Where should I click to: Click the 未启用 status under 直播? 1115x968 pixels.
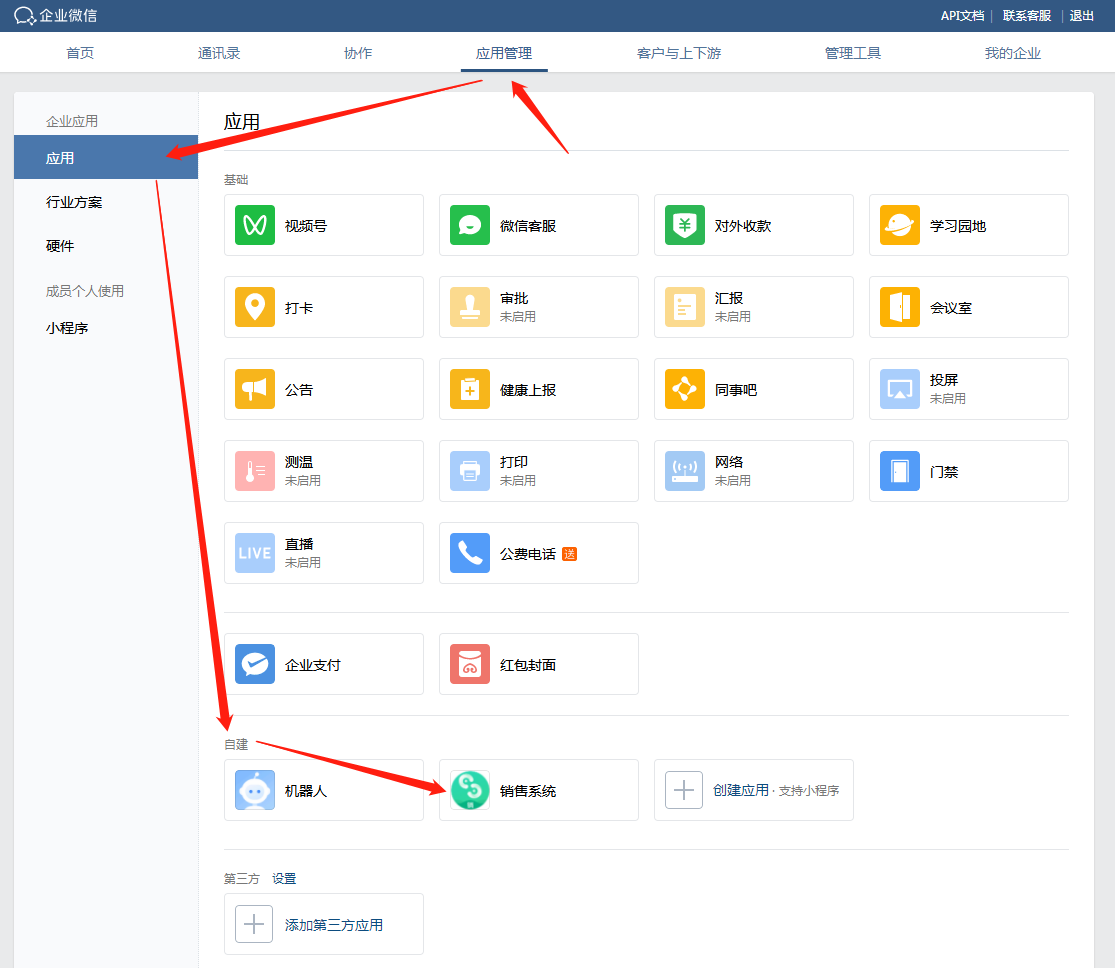[303, 563]
